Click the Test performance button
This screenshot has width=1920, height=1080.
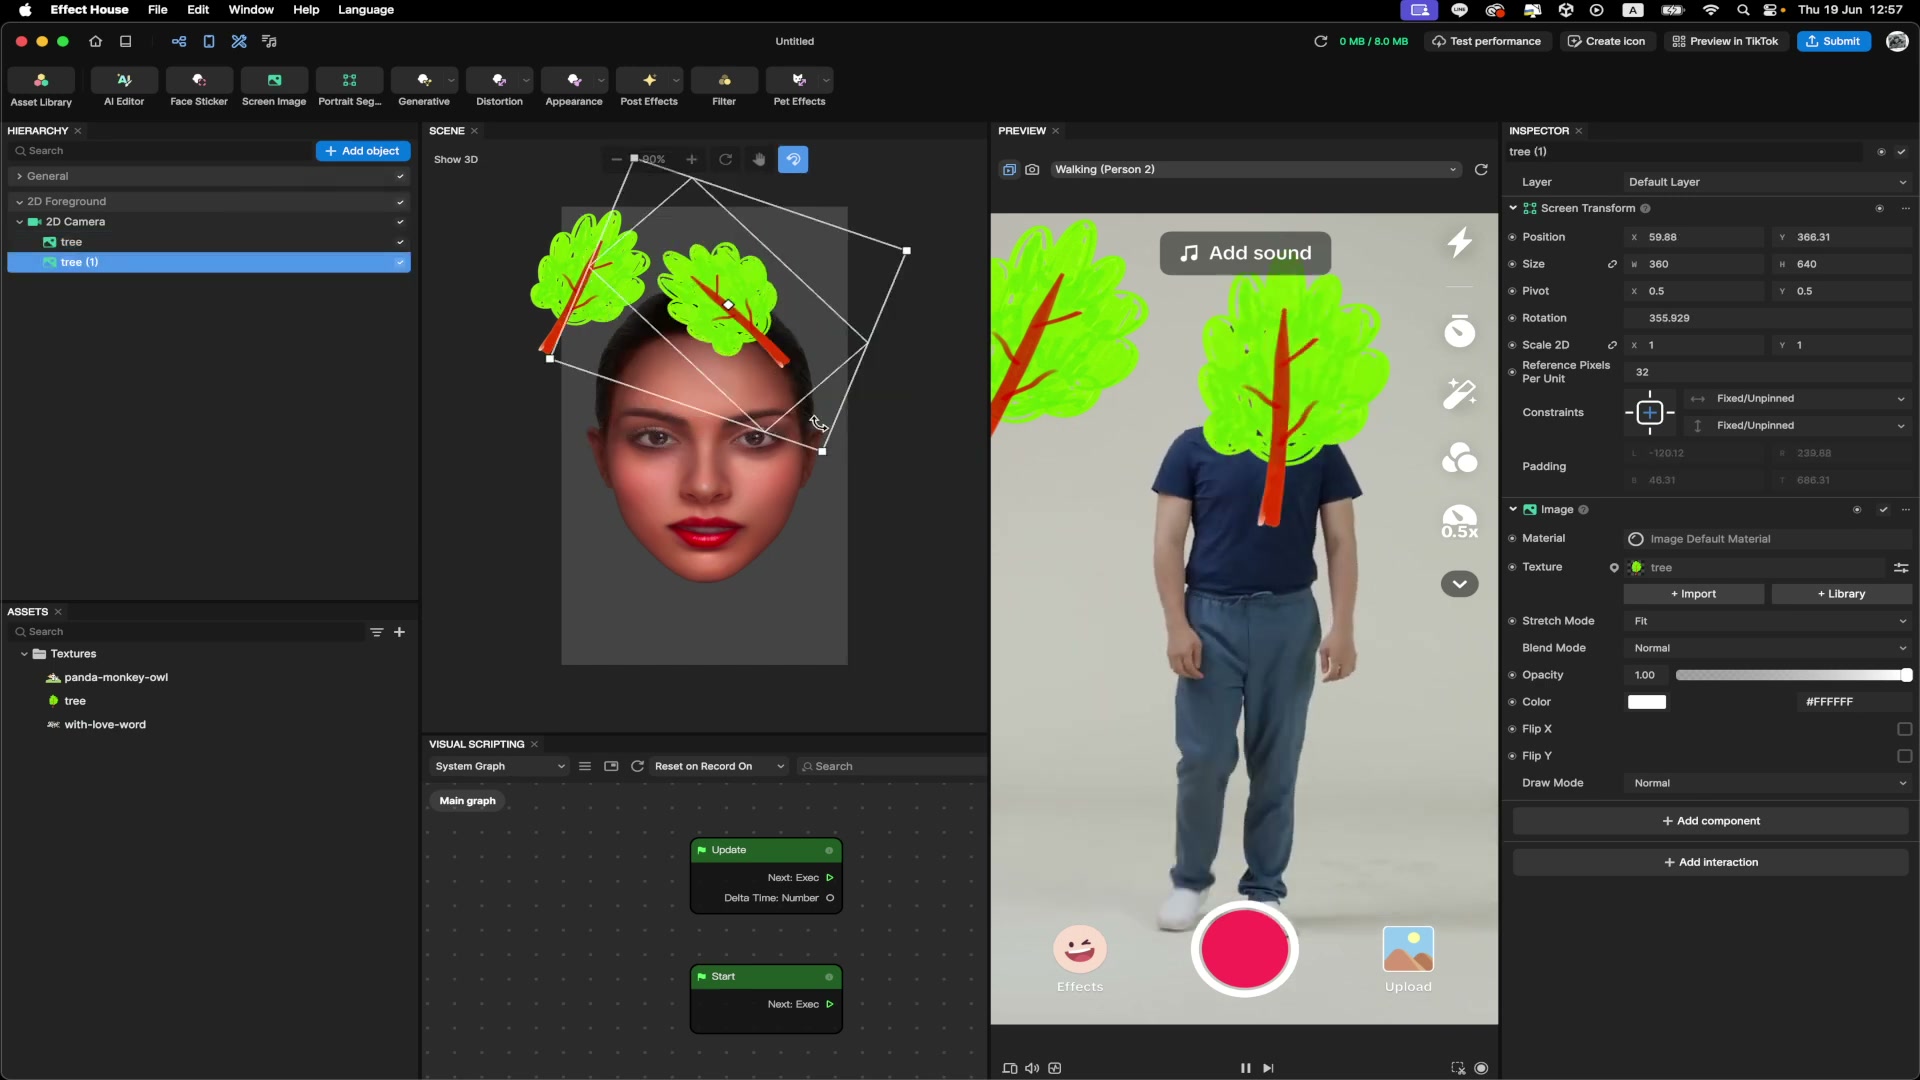pos(1486,41)
